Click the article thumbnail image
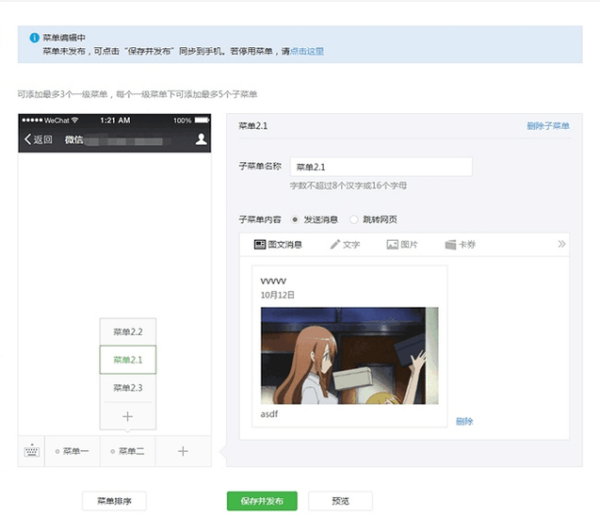This screenshot has height=515, width=600. click(349, 355)
